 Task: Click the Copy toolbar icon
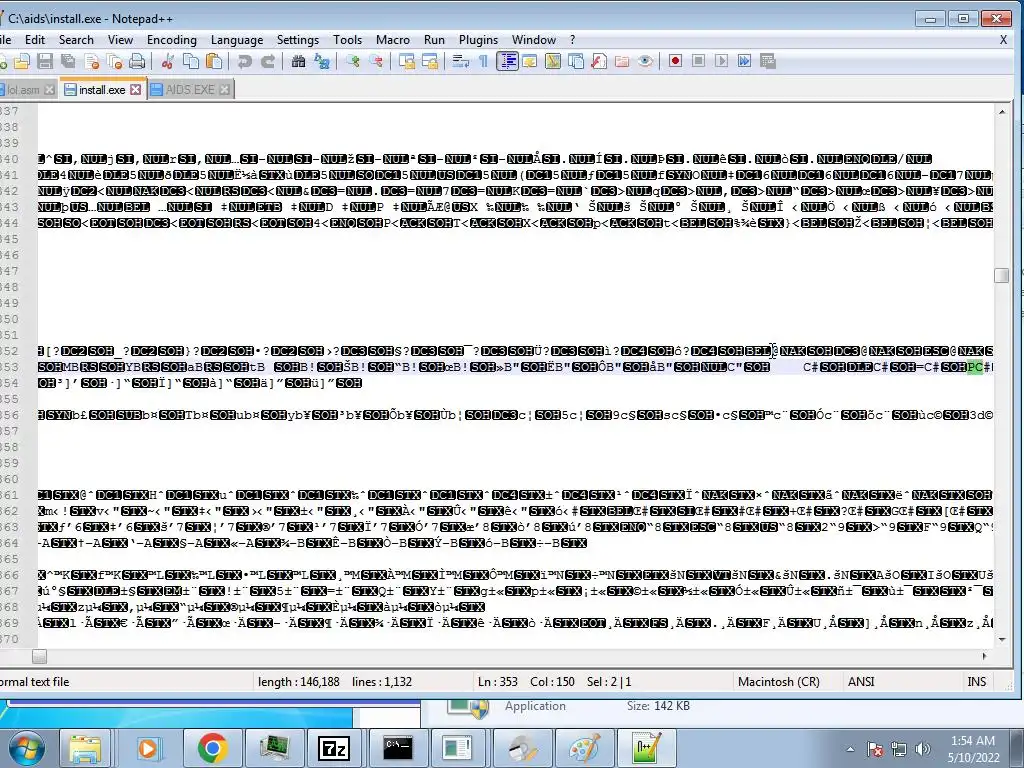(x=191, y=61)
